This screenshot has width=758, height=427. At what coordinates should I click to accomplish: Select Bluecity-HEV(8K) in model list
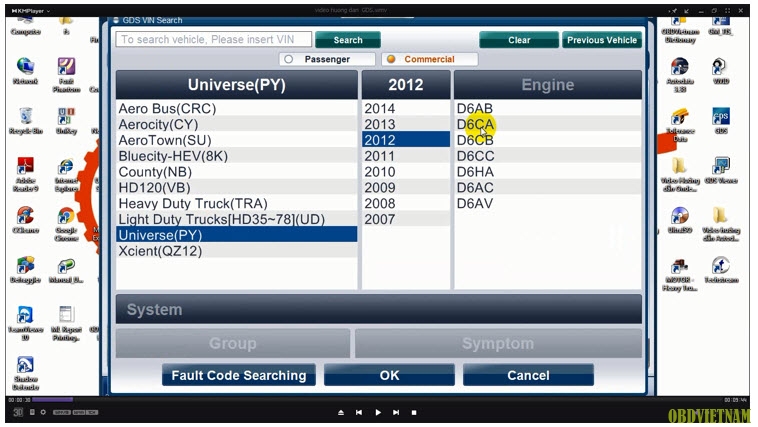click(x=236, y=156)
